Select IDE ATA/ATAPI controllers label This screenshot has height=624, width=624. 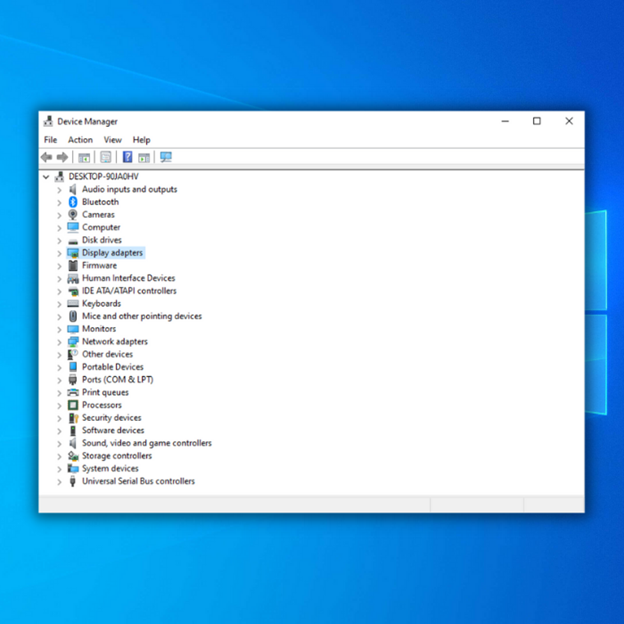(129, 291)
